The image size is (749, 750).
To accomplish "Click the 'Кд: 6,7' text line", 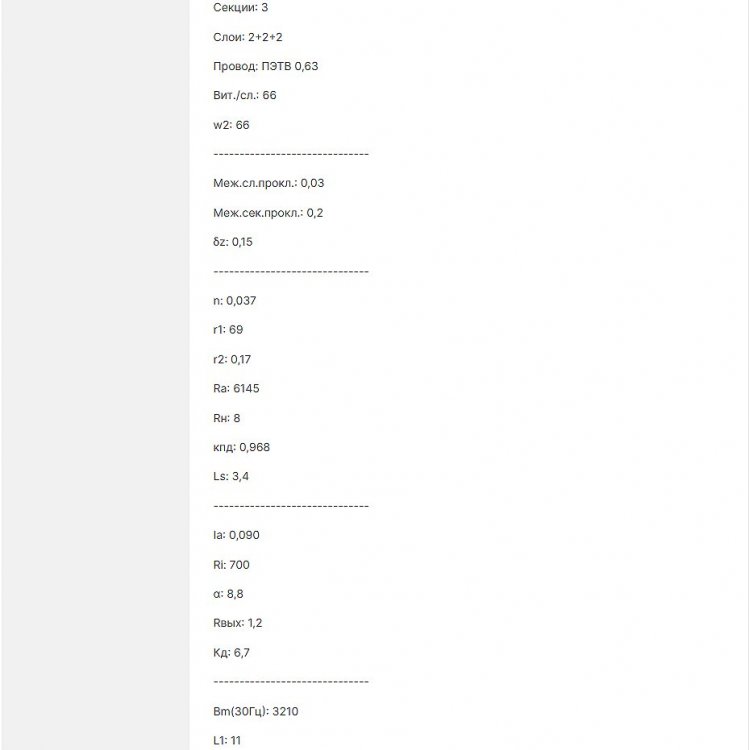I will tap(232, 653).
